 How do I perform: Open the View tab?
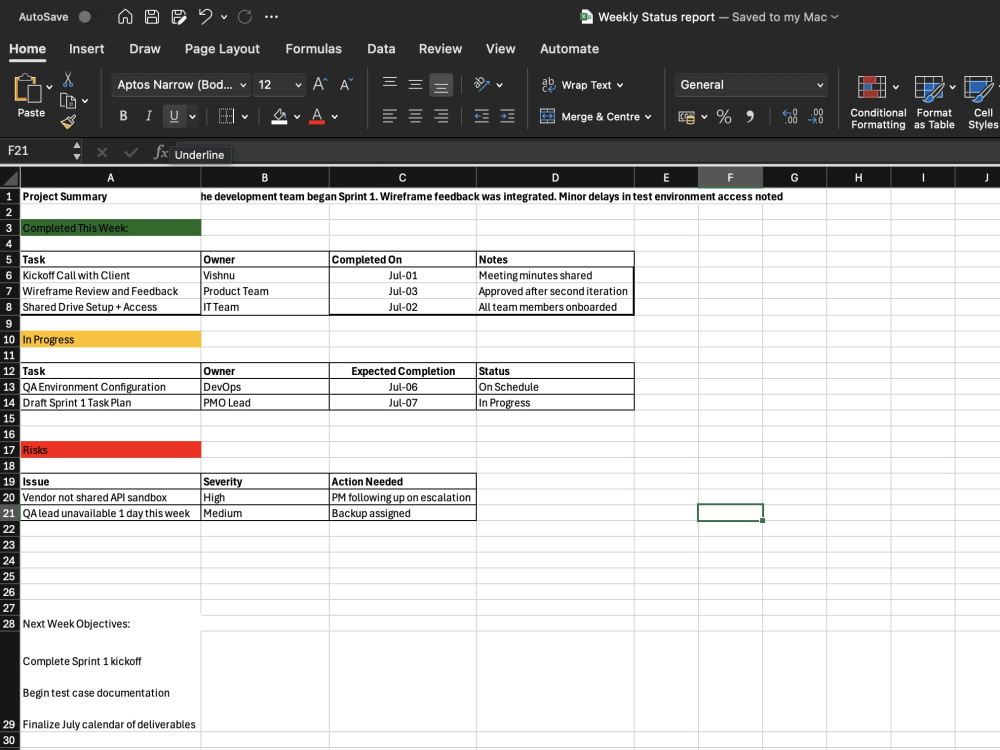point(500,49)
